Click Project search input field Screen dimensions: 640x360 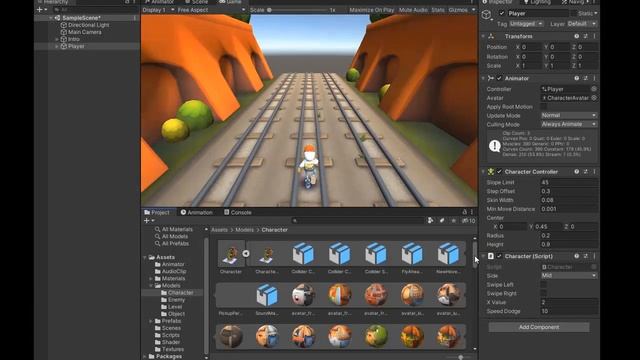358,221
